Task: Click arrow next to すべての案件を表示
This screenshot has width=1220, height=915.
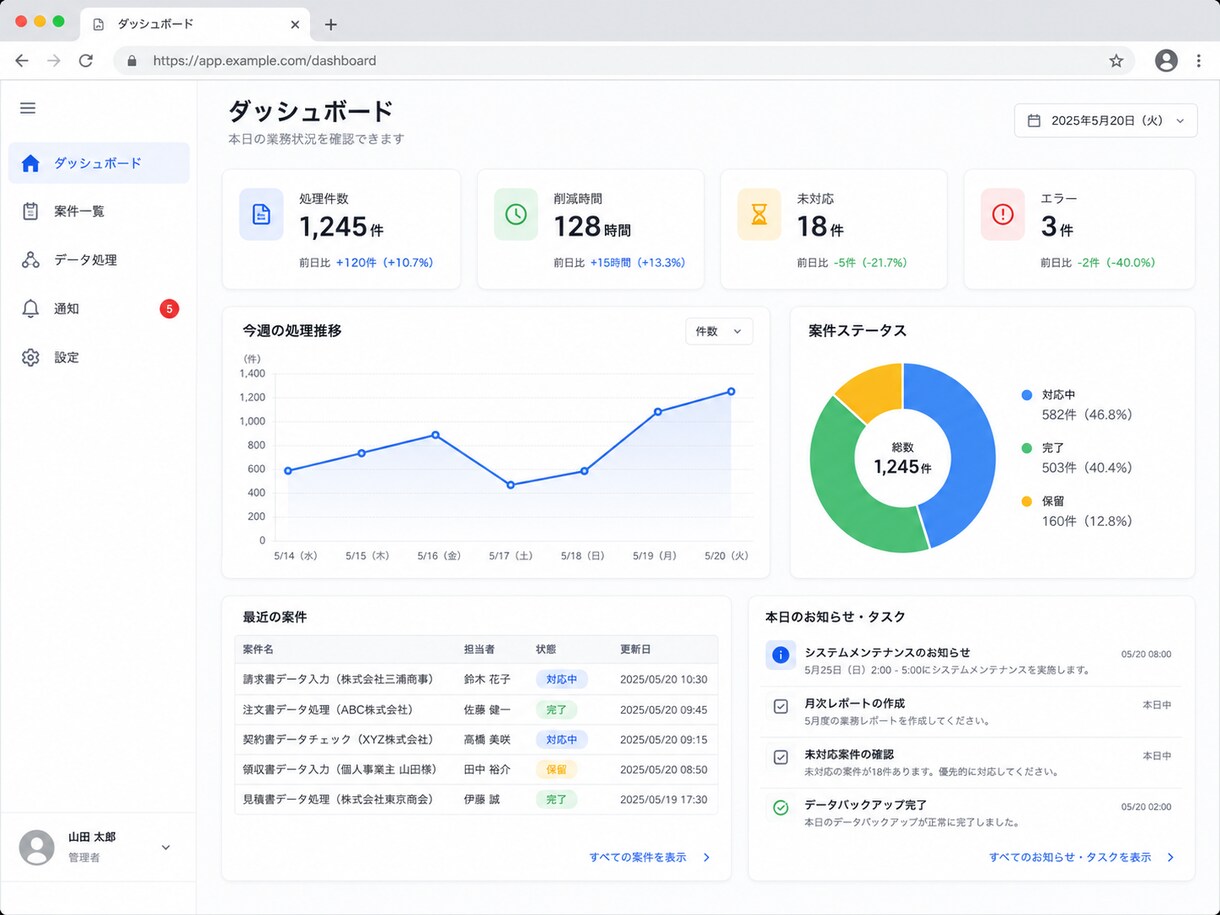Action: tap(706, 857)
